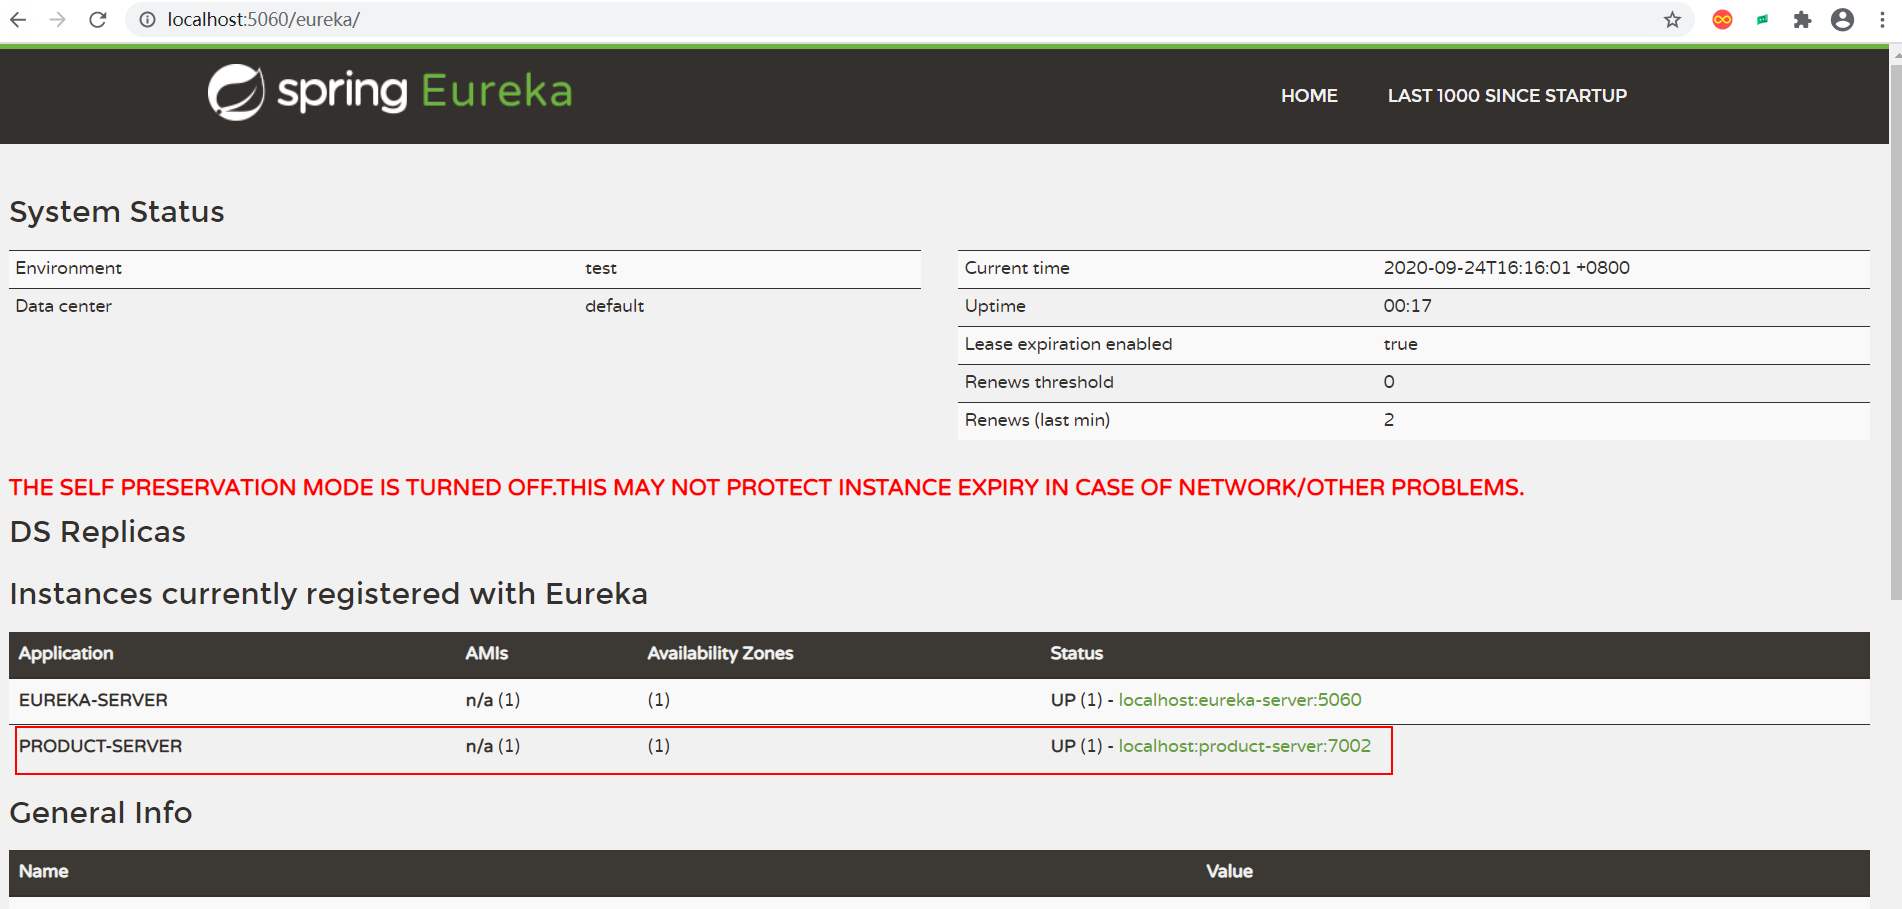Click the Availability Zones column header

pyautogui.click(x=720, y=653)
